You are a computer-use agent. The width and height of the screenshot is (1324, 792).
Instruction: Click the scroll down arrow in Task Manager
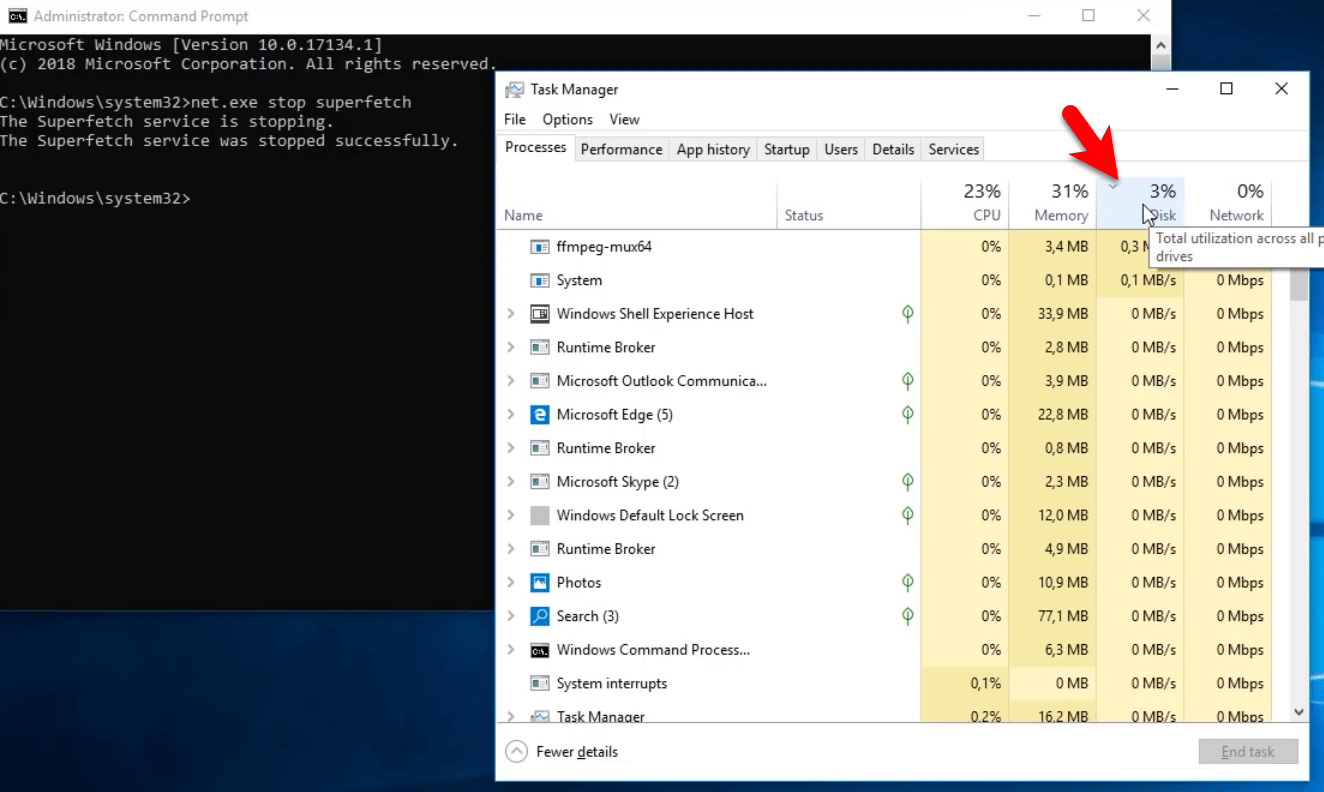coord(1298,712)
